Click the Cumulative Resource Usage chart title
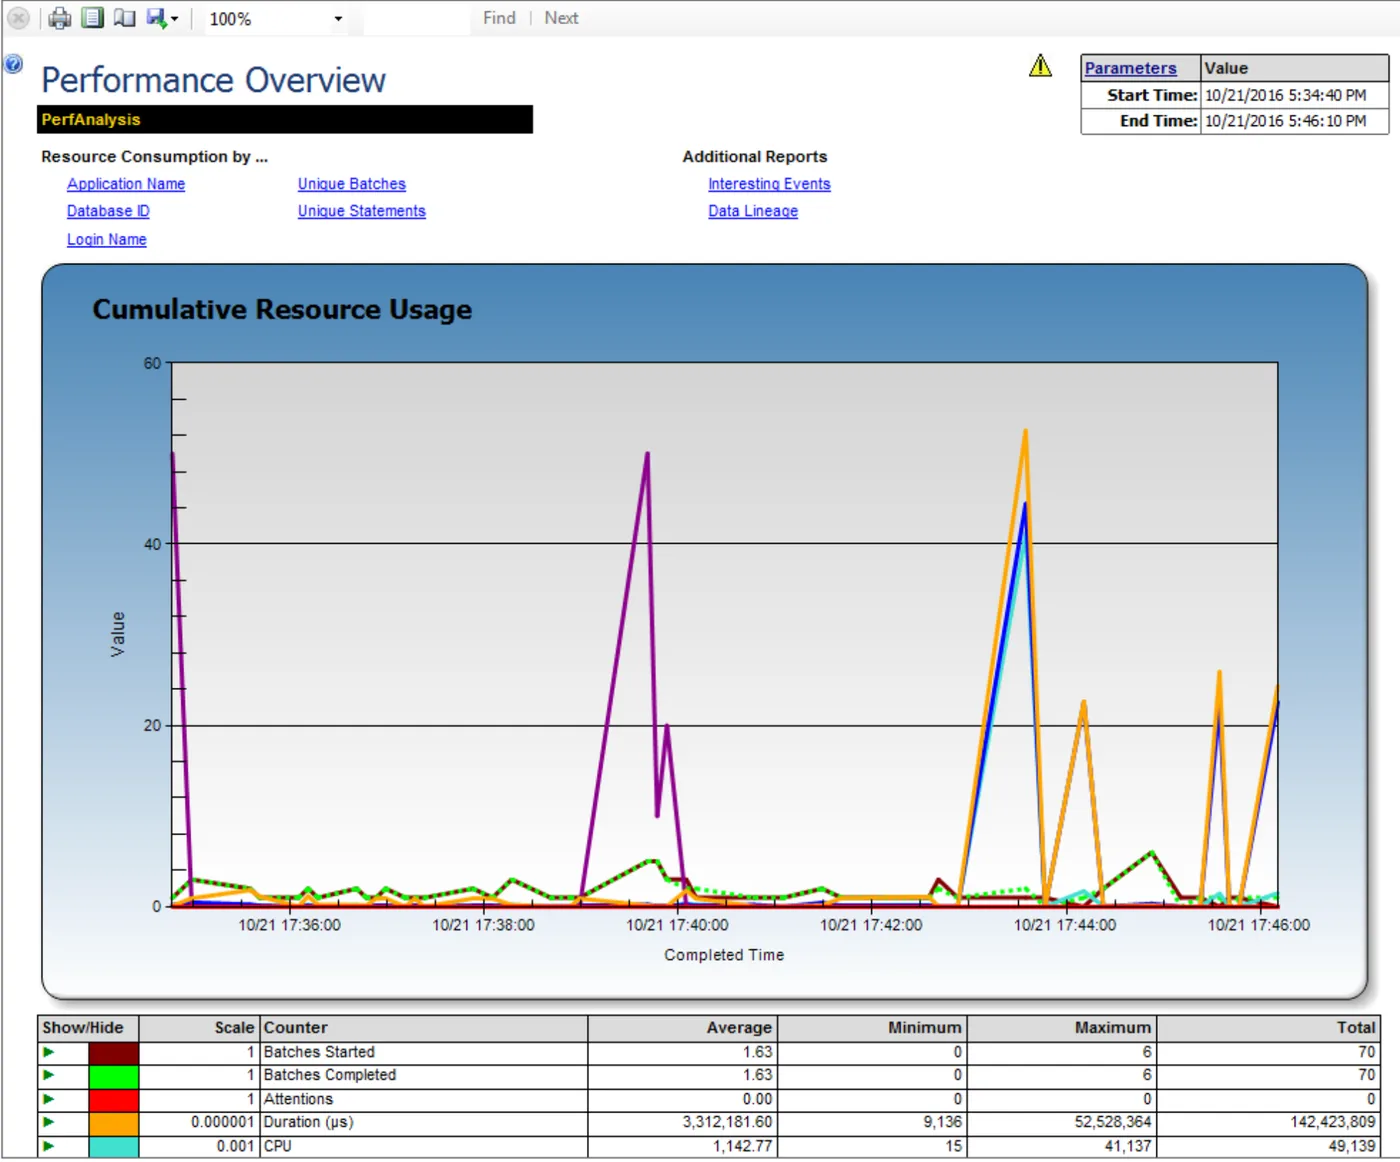 click(282, 309)
